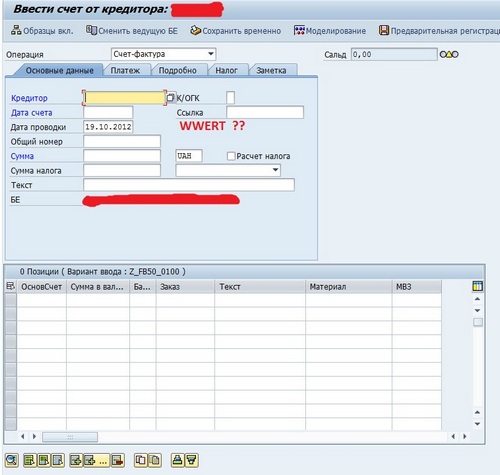Click the Материал column header
500x475 pixels.
coord(349,287)
